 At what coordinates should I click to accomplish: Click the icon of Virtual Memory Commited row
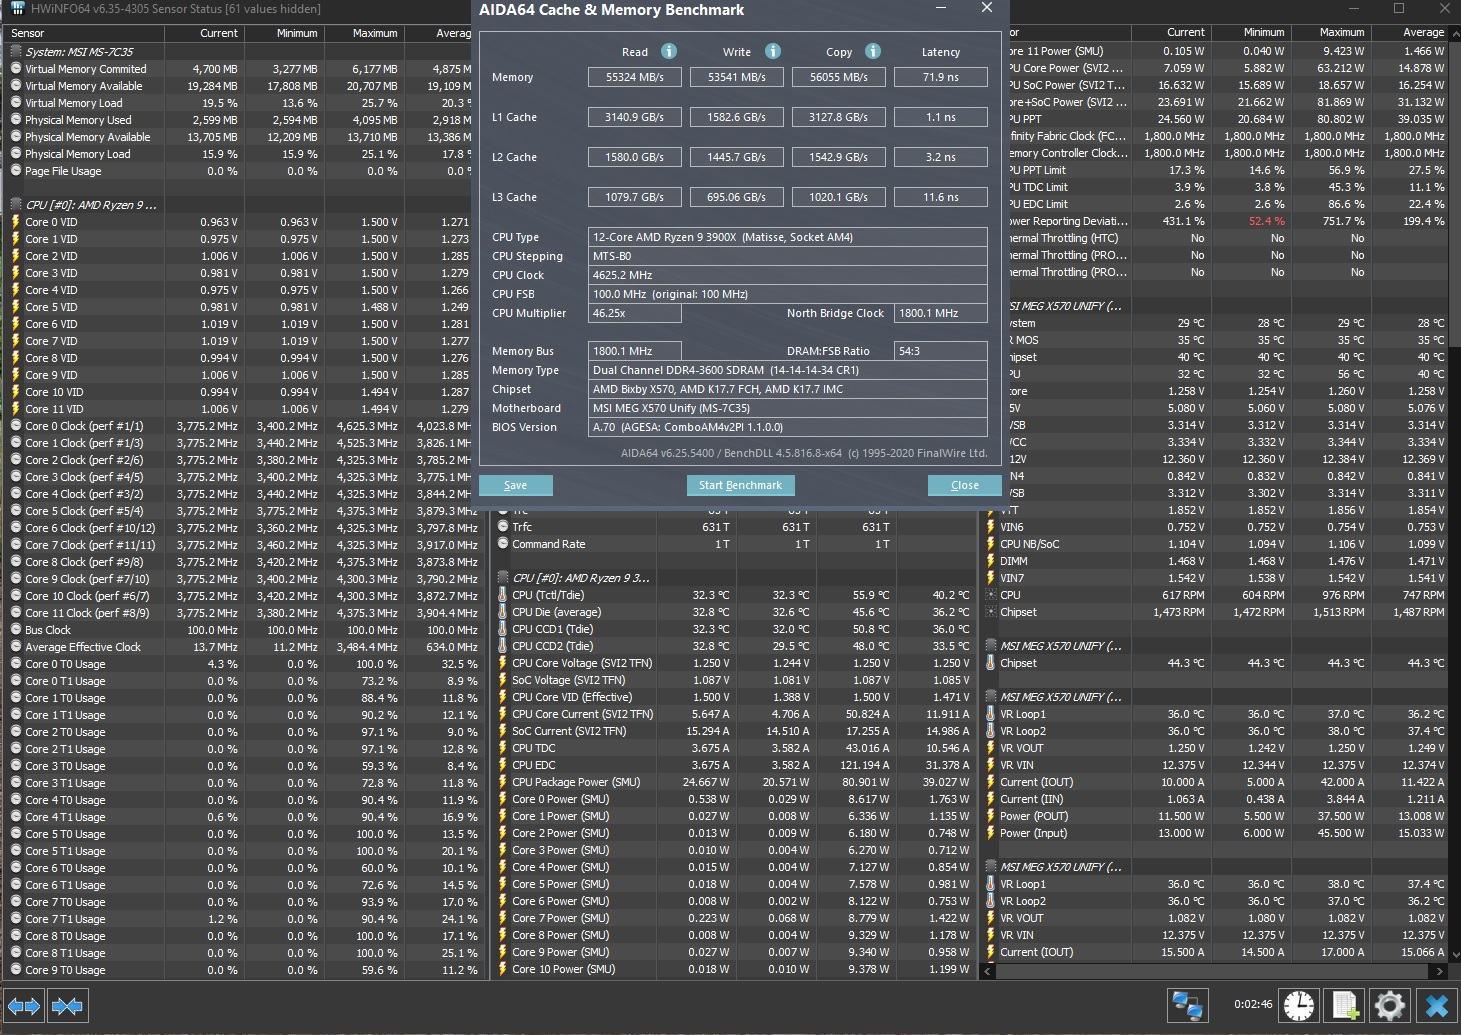pyautogui.click(x=16, y=69)
